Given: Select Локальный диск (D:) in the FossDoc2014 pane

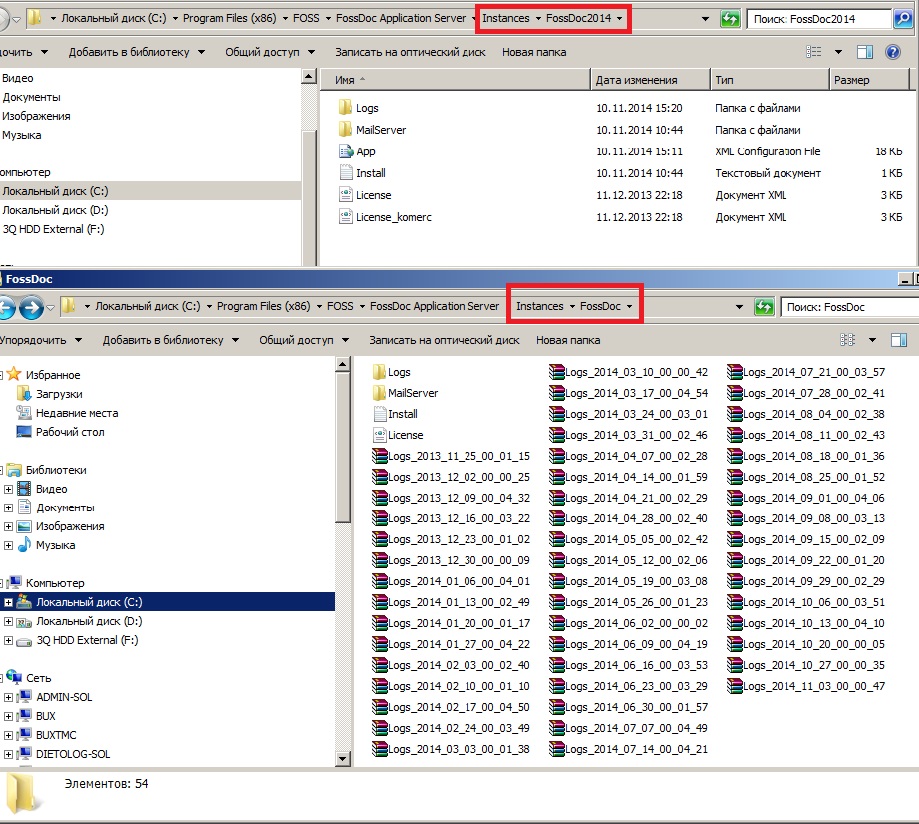Looking at the screenshot, I should click(55, 210).
